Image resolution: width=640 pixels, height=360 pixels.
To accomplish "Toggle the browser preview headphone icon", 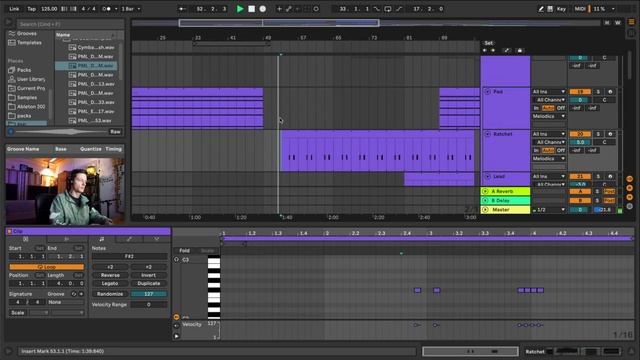I will (11, 131).
